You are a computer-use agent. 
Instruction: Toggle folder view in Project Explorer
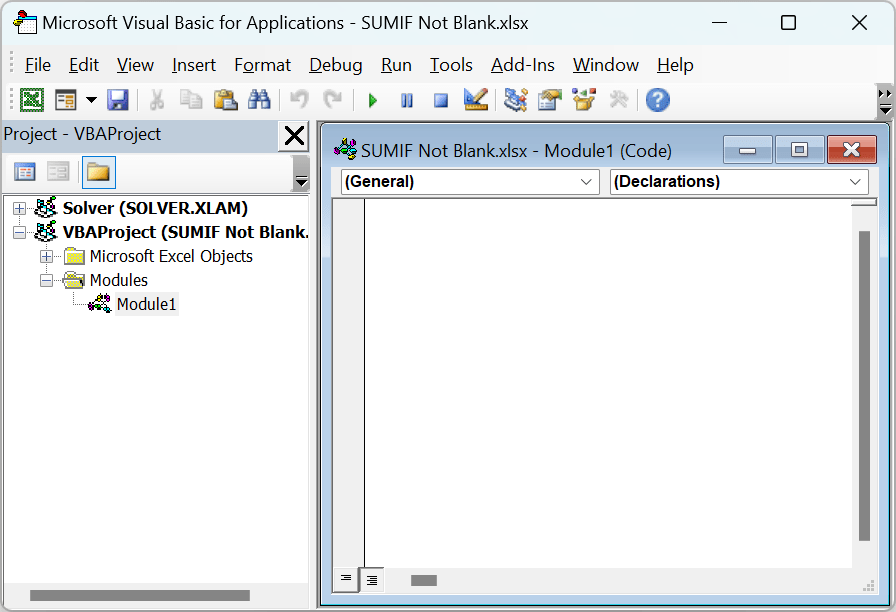click(99, 172)
